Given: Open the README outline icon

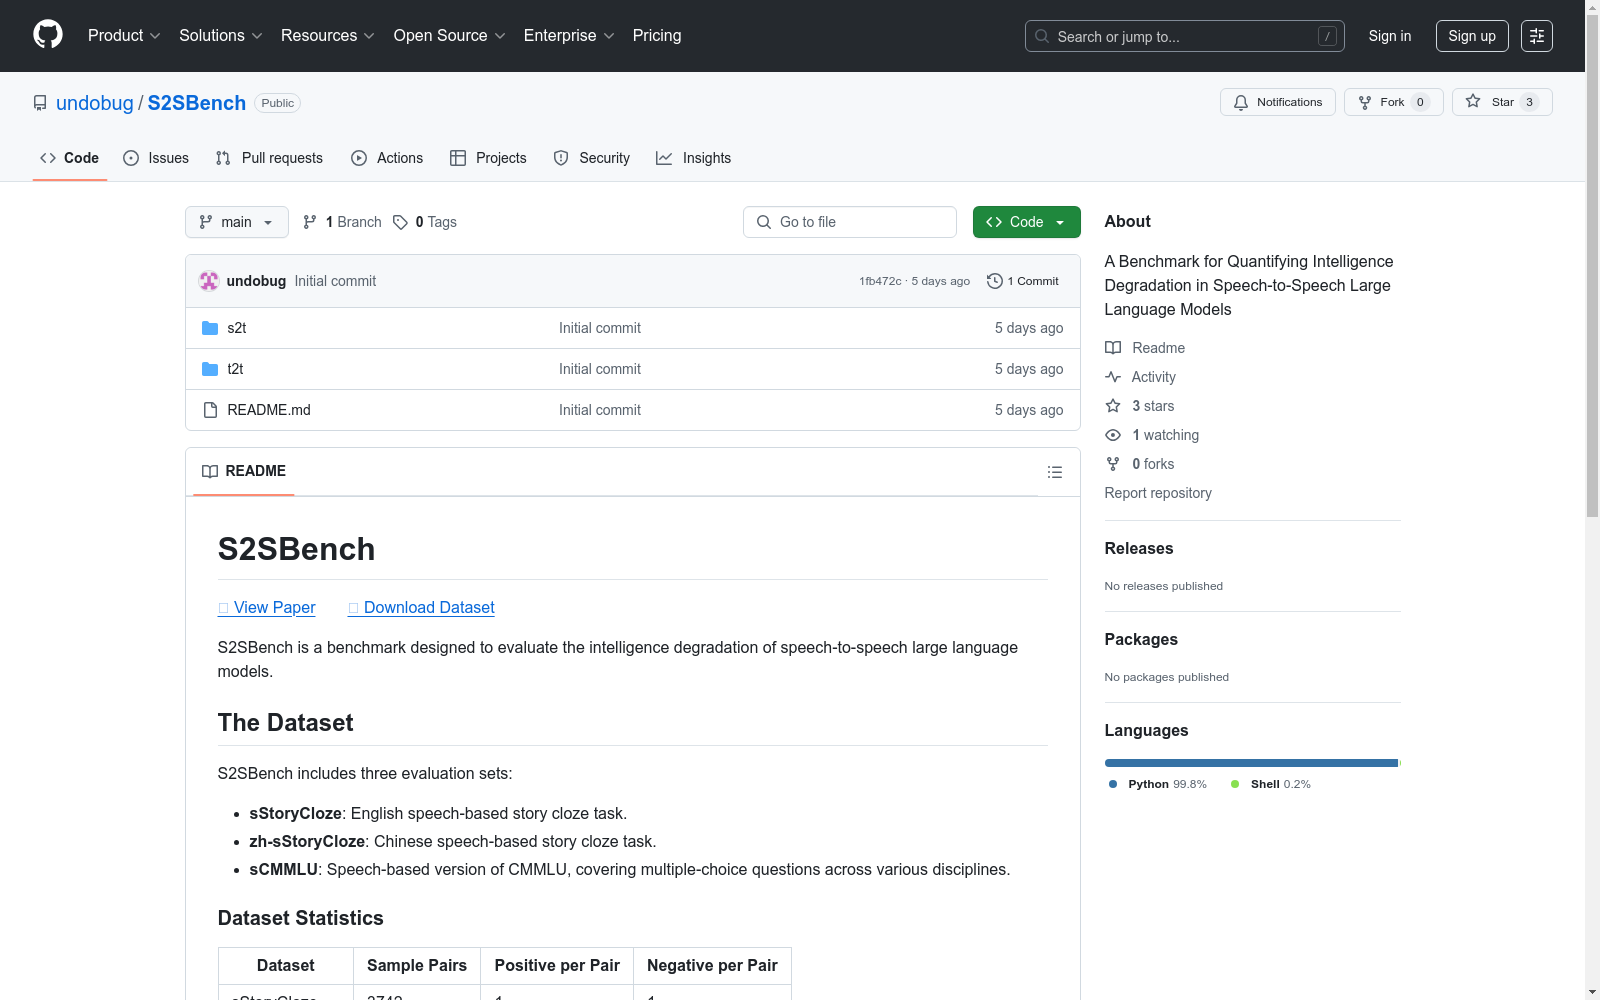Looking at the screenshot, I should click(1054, 472).
